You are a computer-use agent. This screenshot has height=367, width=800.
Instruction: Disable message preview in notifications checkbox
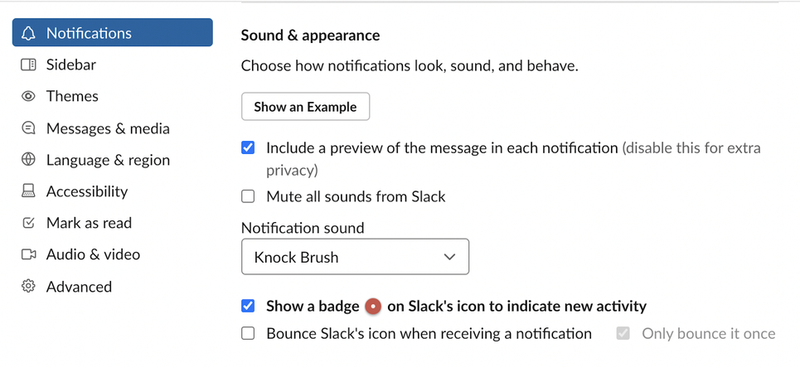[248, 148]
